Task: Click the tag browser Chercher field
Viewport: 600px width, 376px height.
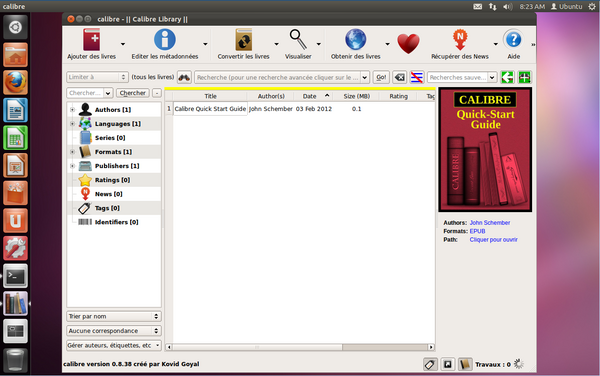Action: coord(85,93)
